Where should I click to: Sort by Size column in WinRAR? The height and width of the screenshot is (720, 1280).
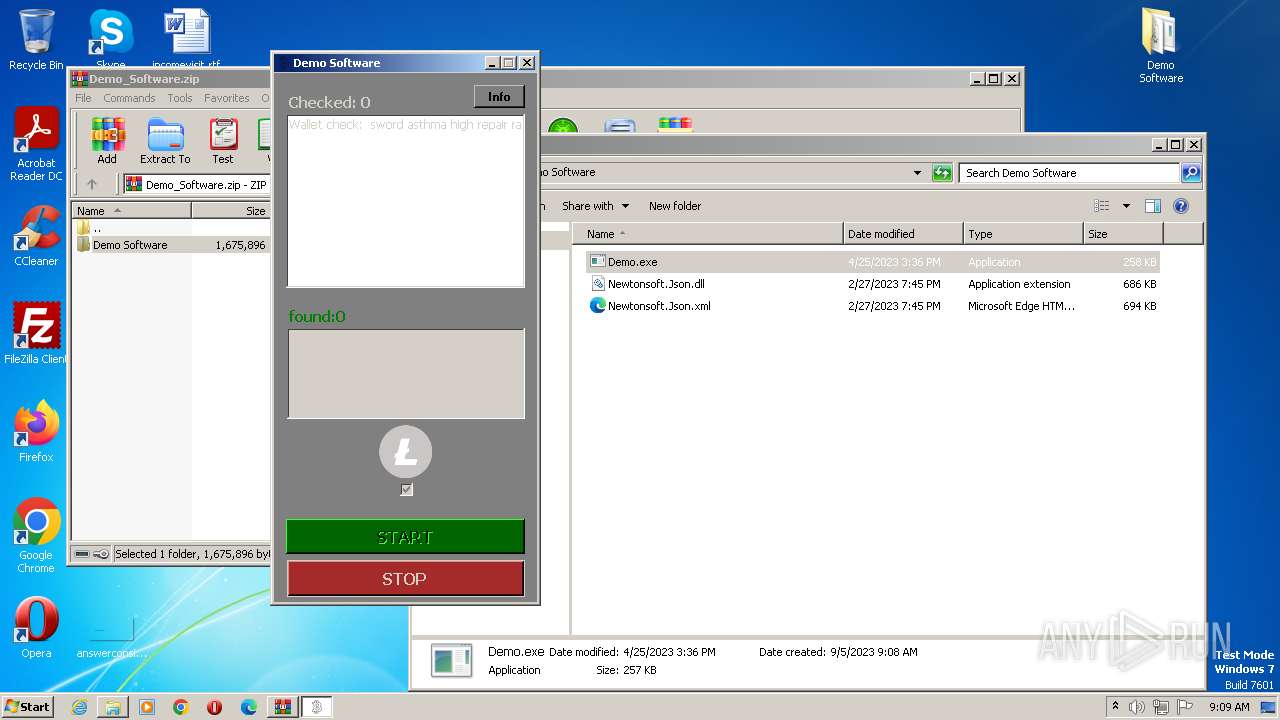pyautogui.click(x=231, y=211)
